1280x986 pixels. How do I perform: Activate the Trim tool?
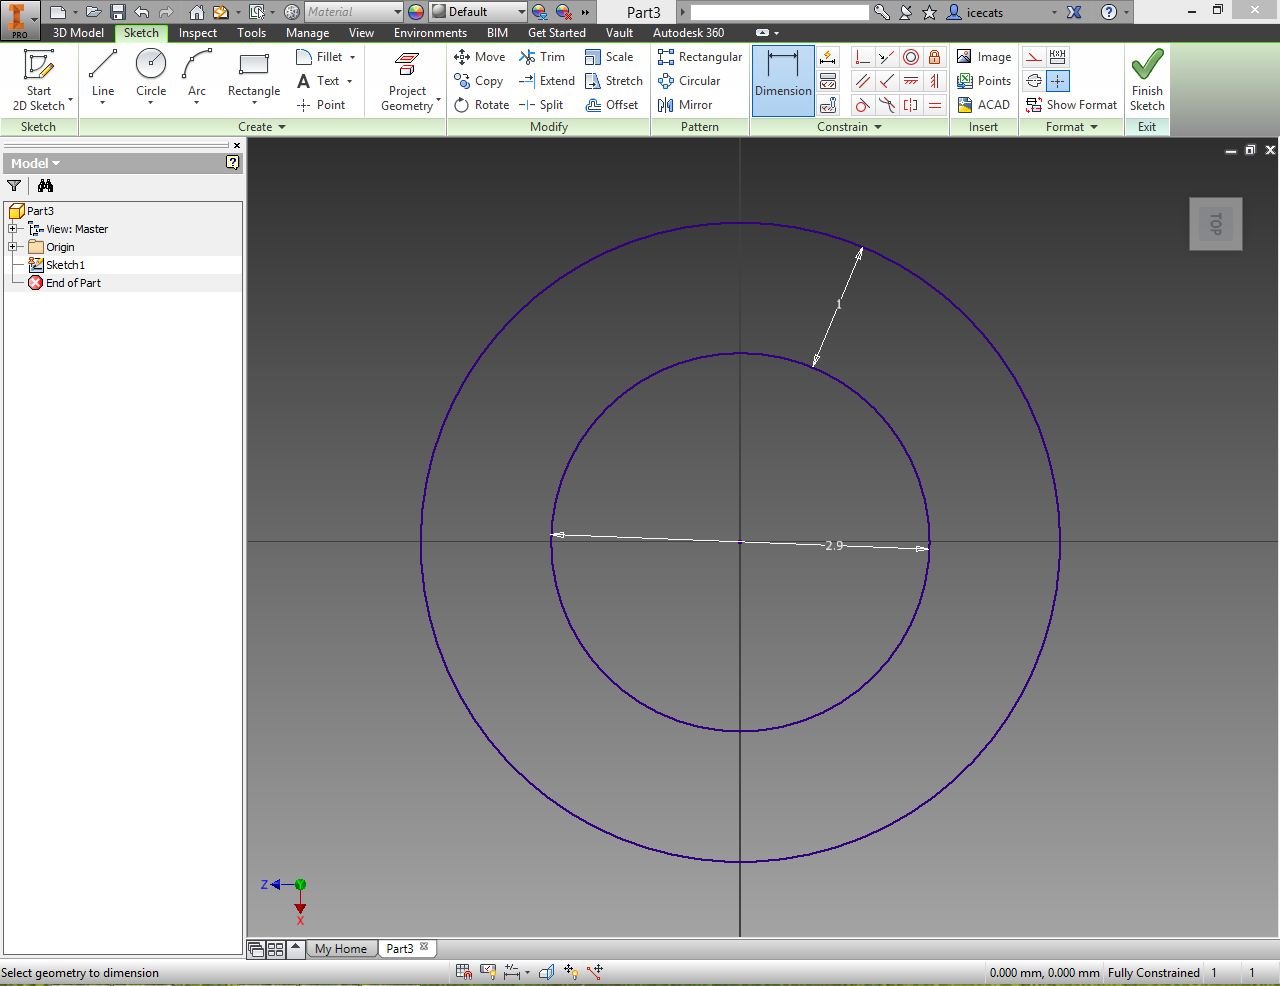click(542, 57)
